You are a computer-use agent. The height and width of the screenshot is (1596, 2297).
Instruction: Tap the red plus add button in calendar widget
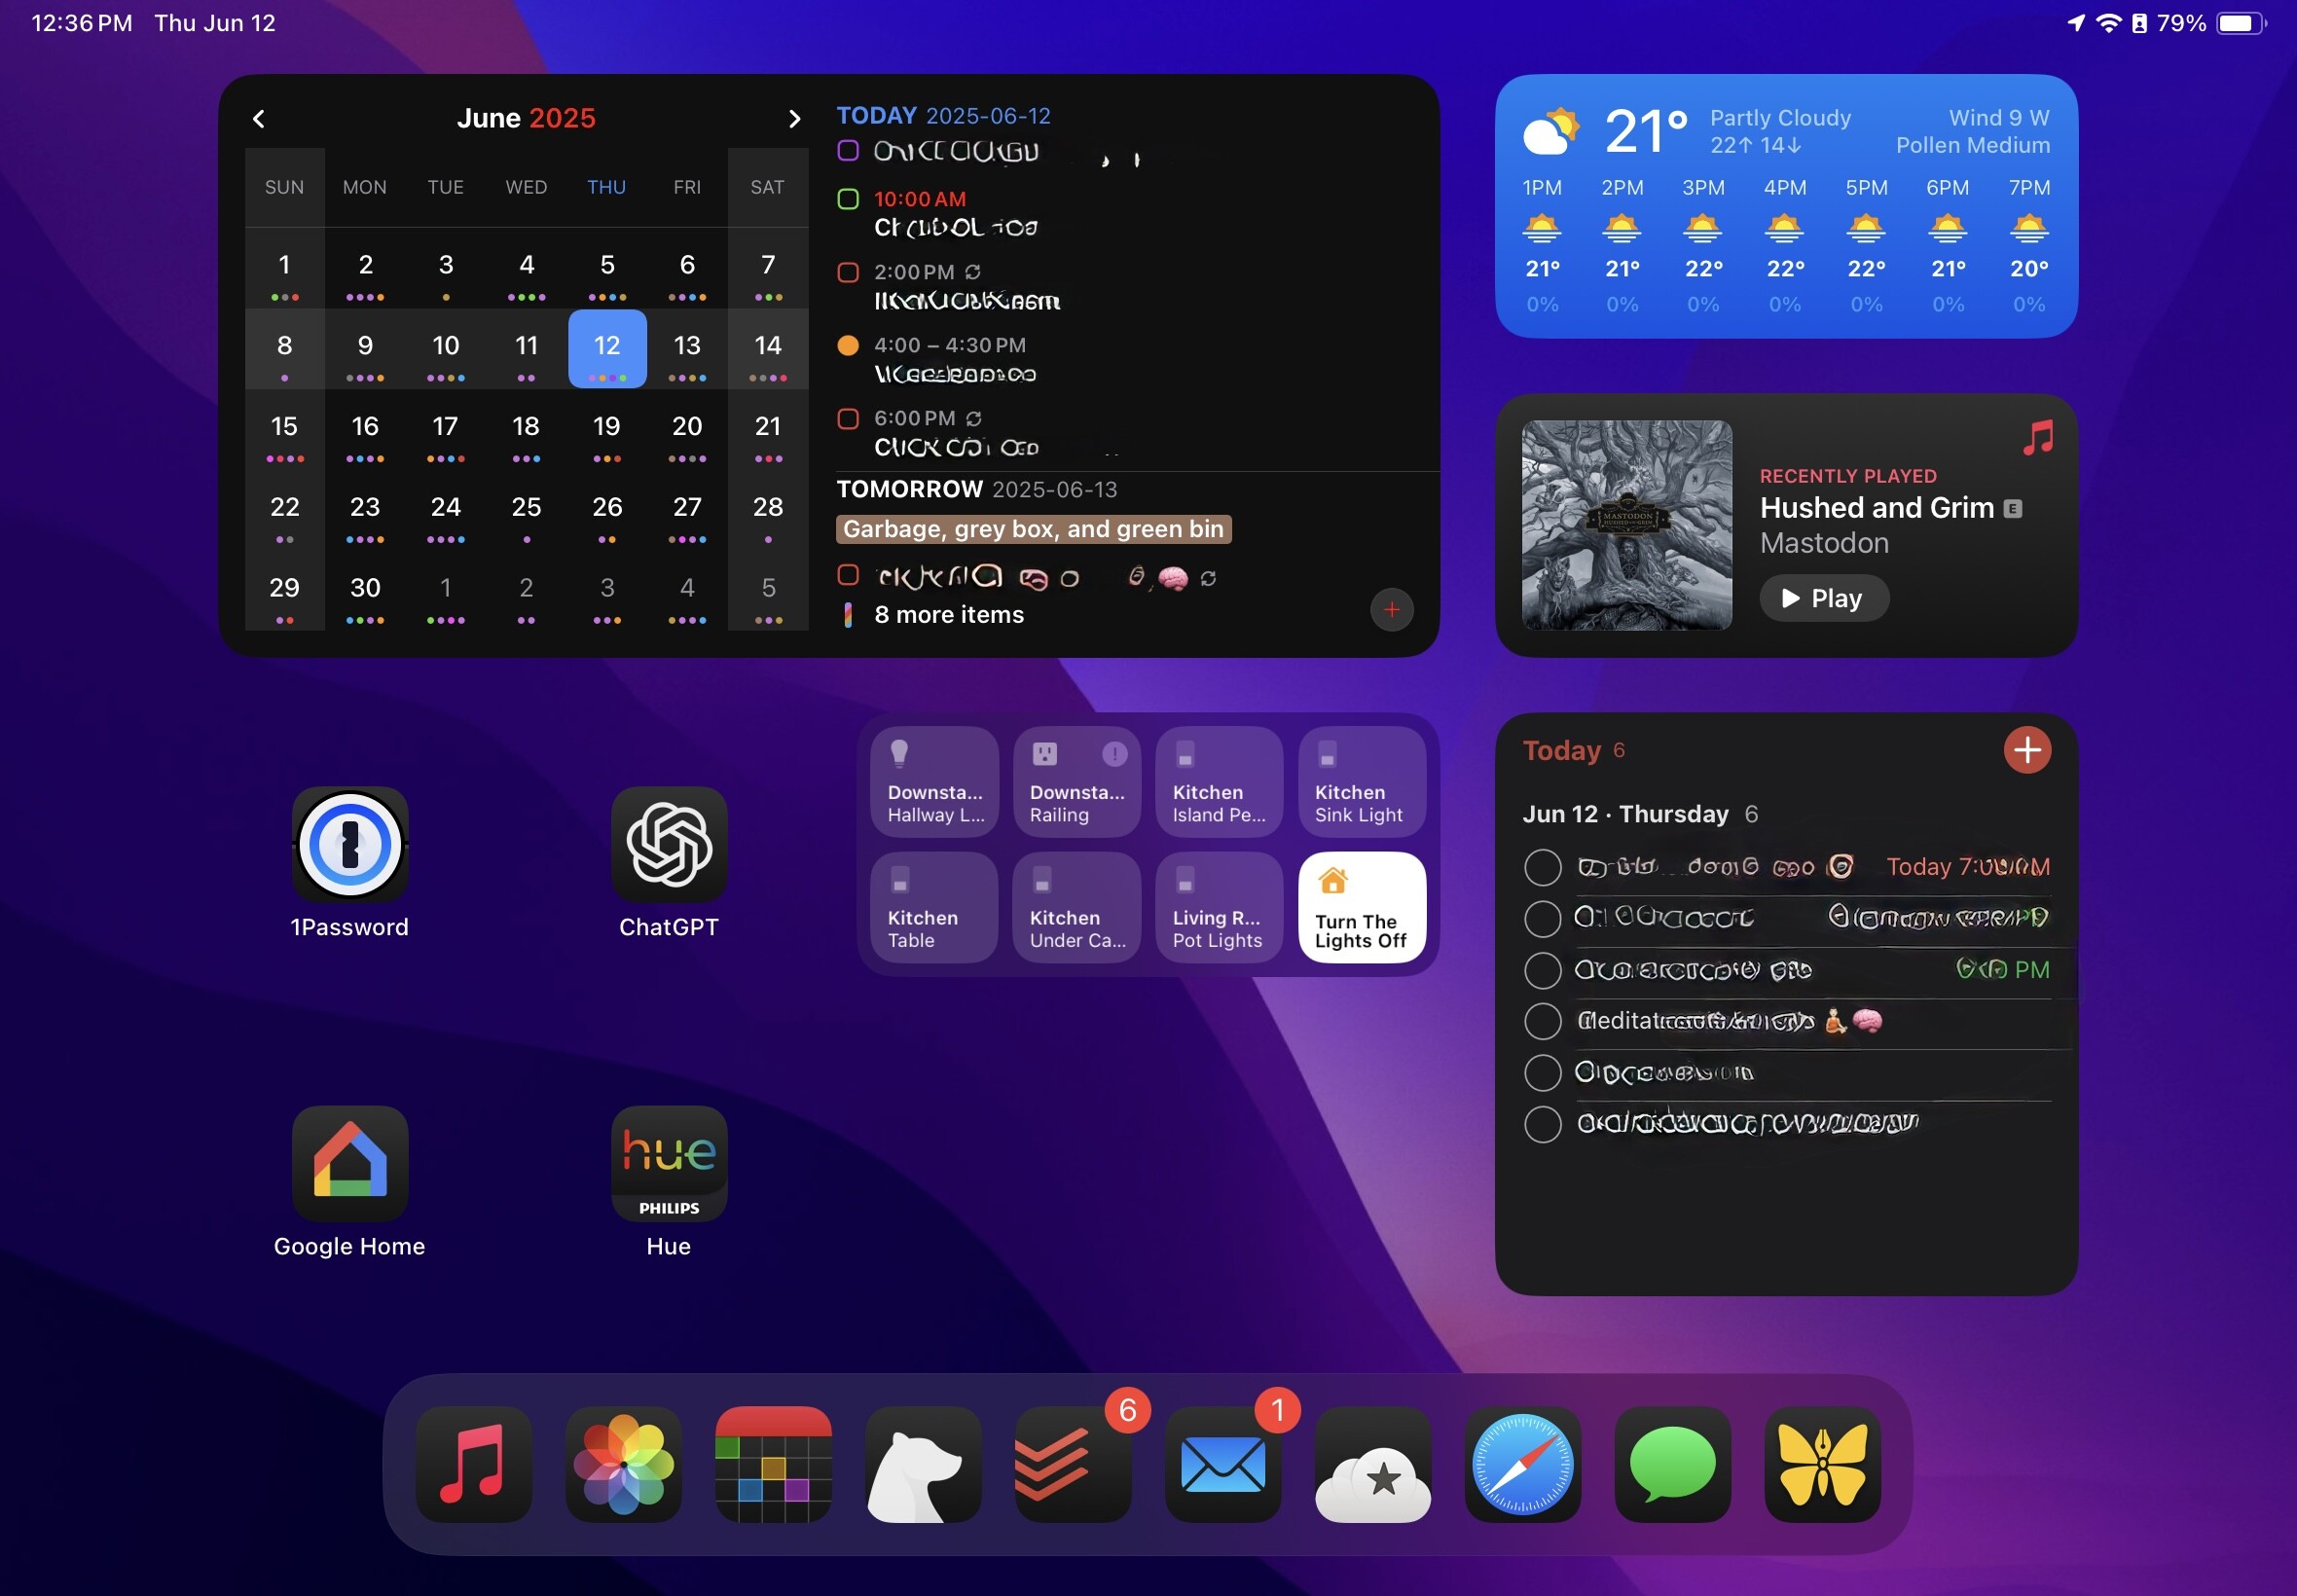(x=1391, y=609)
